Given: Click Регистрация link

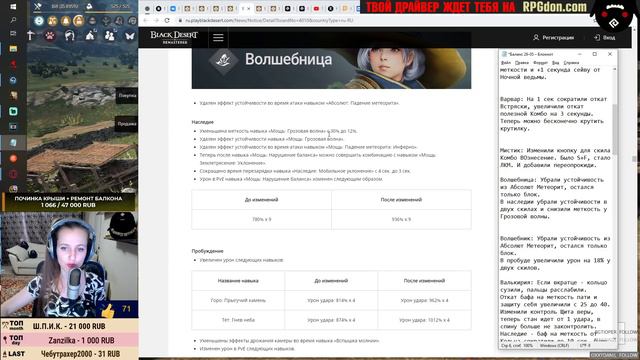Looking at the screenshot, I should 553,38.
